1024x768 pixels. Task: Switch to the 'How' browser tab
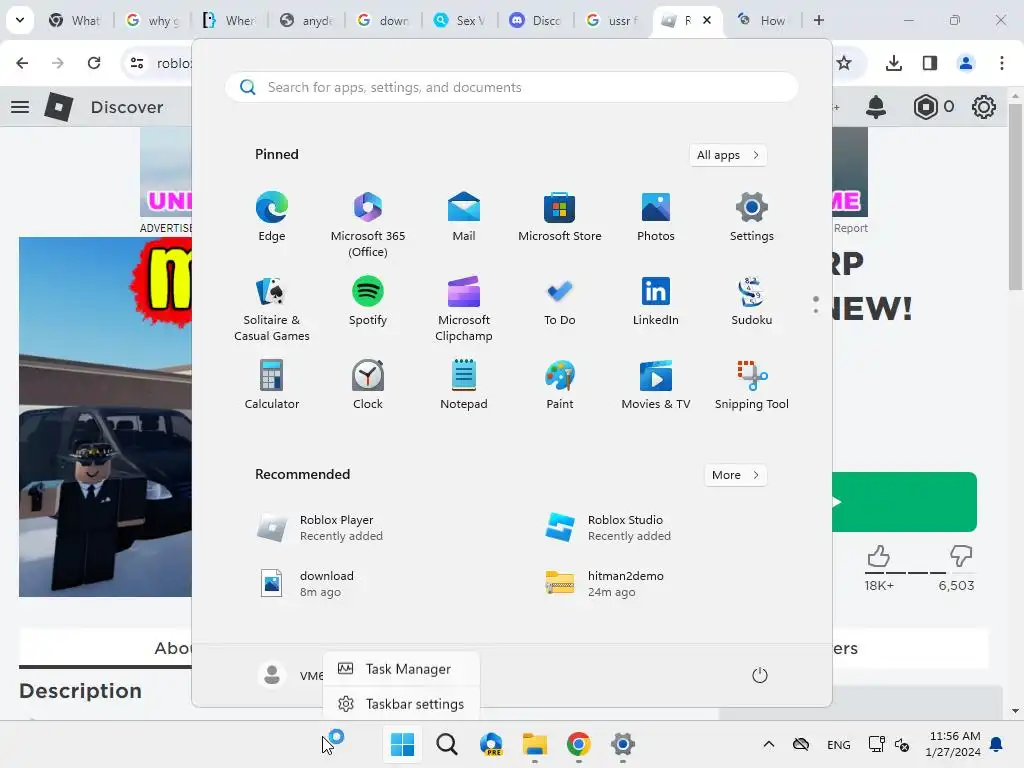(763, 20)
